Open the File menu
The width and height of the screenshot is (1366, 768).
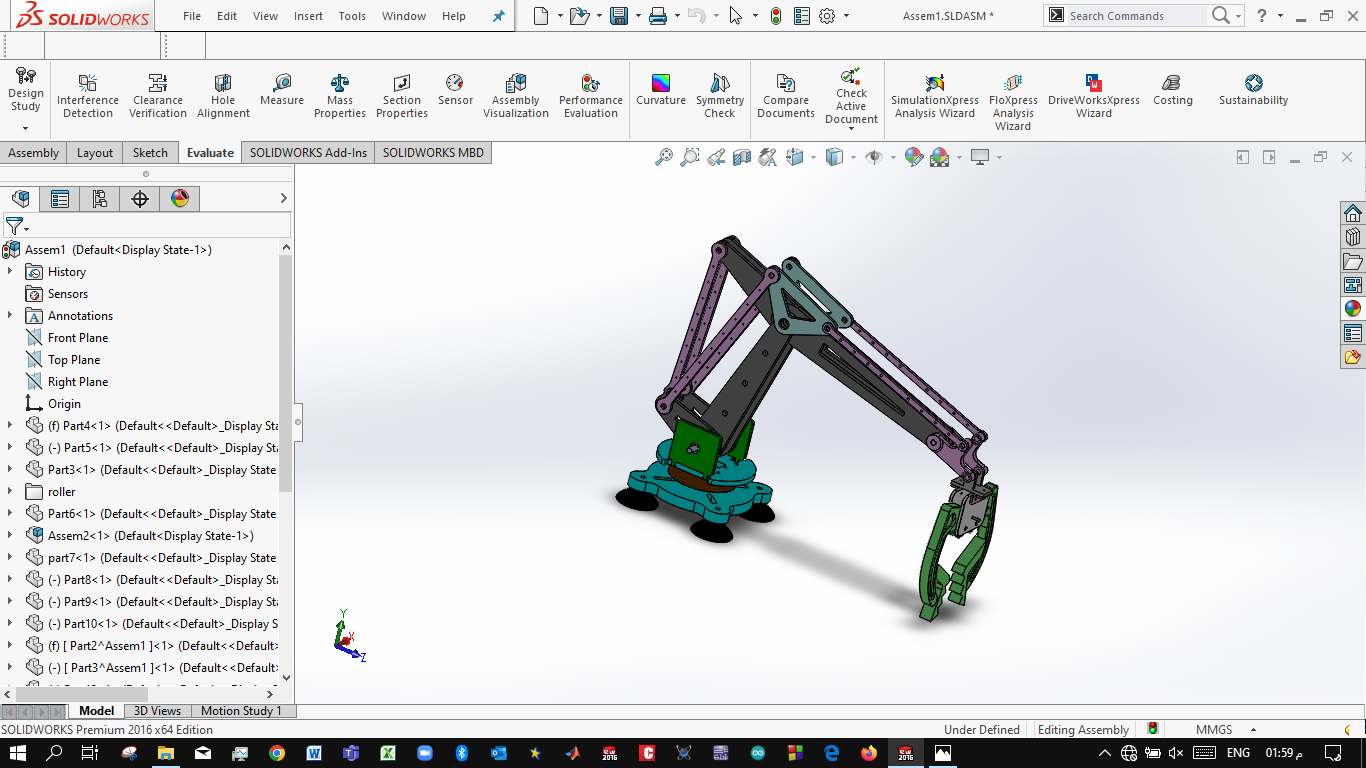pos(192,16)
